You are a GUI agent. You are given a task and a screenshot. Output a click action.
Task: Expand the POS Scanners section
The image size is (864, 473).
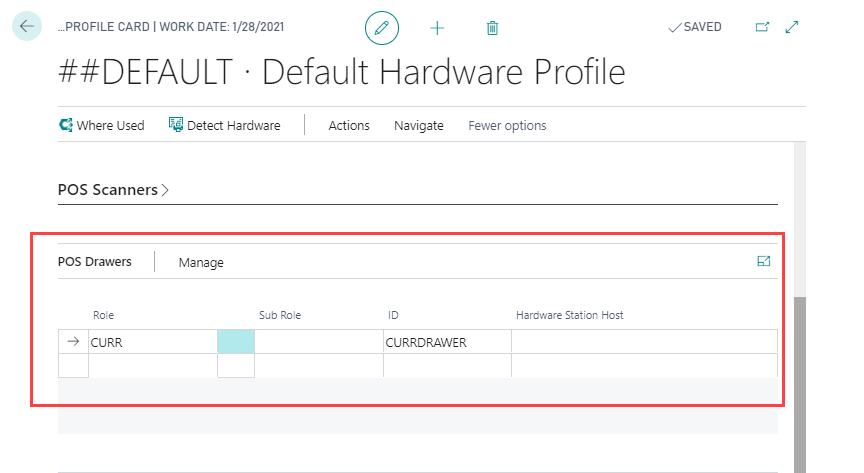[113, 189]
